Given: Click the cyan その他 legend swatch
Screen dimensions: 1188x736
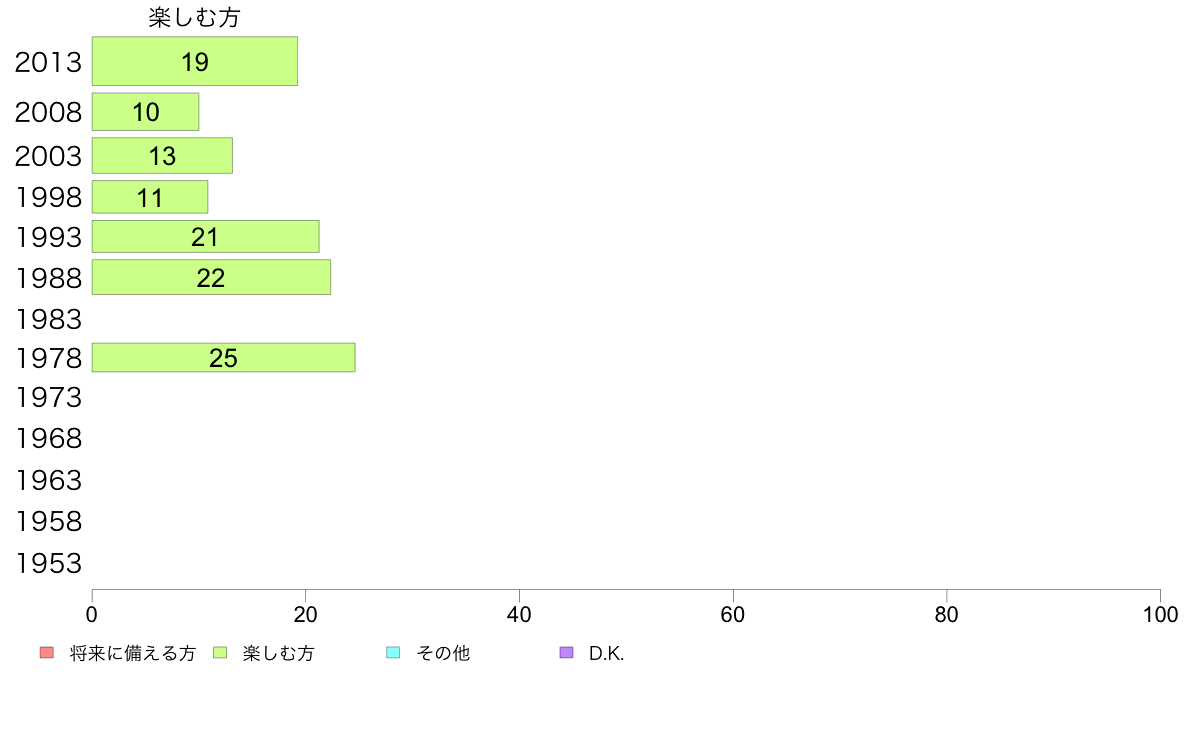Looking at the screenshot, I should point(393,653).
